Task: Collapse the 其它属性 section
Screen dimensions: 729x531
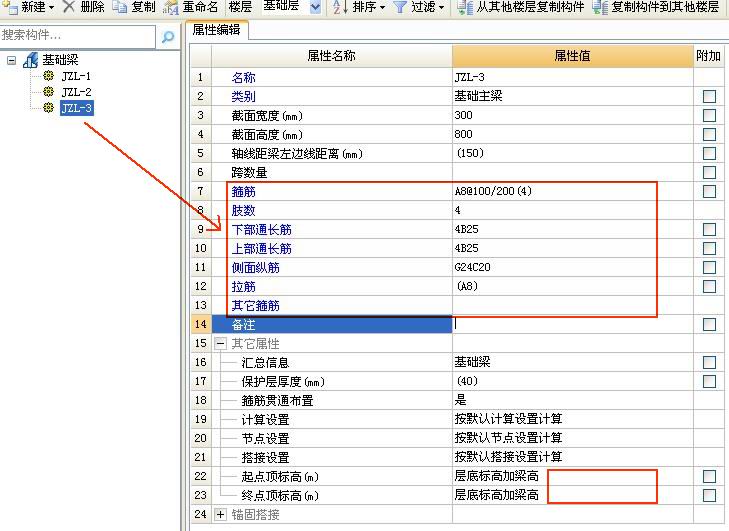Action: pyautogui.click(x=220, y=344)
